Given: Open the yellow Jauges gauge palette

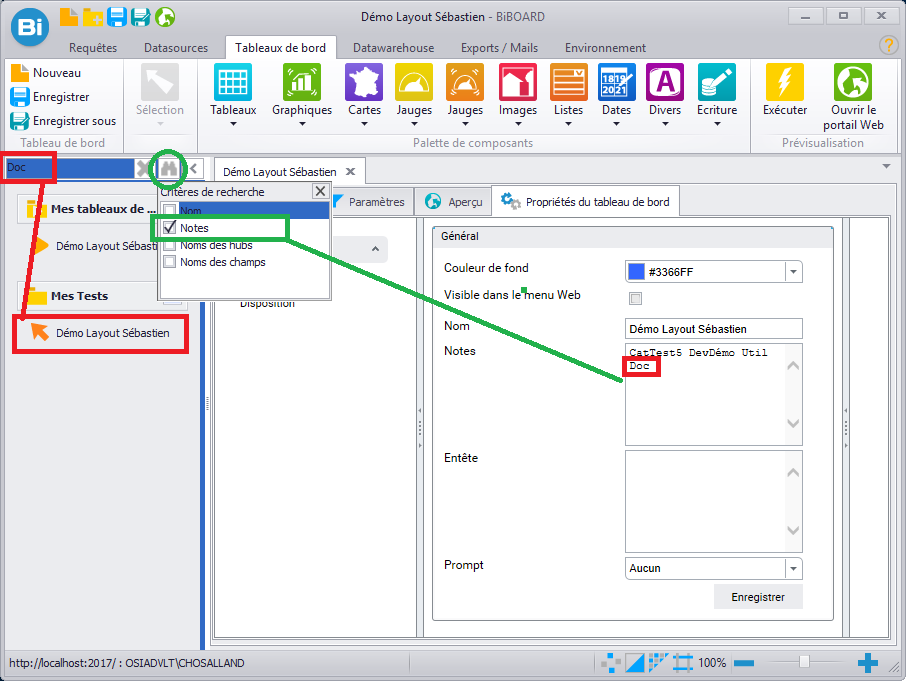Looking at the screenshot, I should click(414, 95).
